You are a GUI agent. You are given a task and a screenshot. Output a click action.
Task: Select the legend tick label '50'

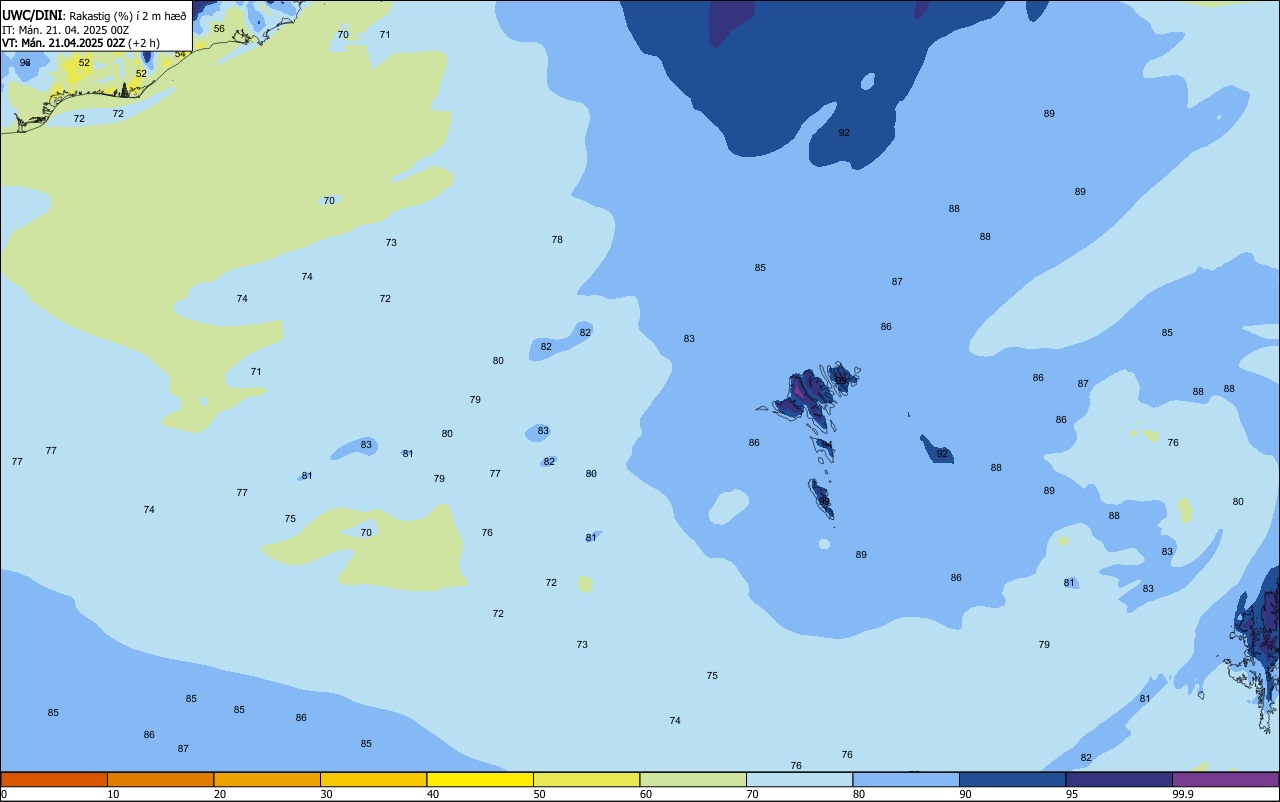click(x=540, y=794)
